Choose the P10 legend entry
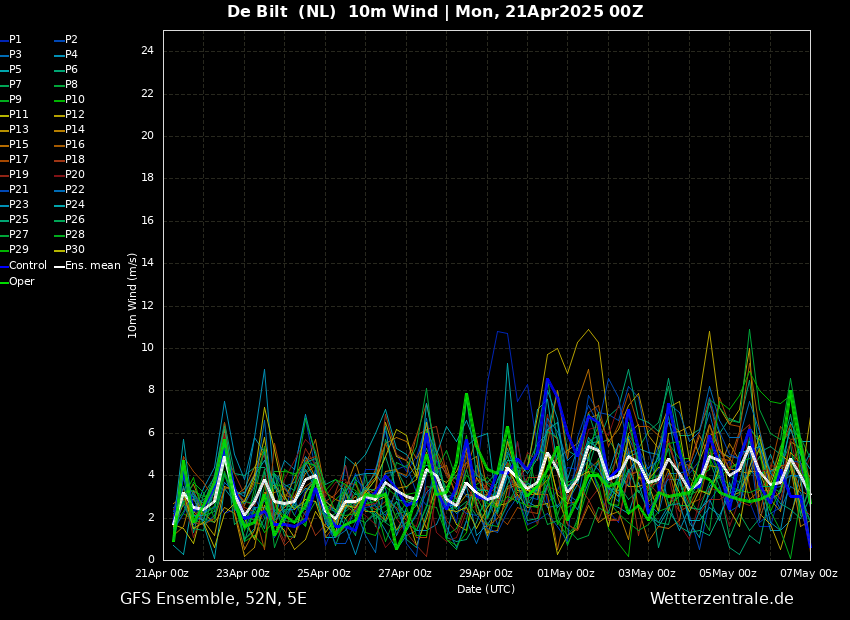Viewport: 850px width, 620px height. click(74, 100)
